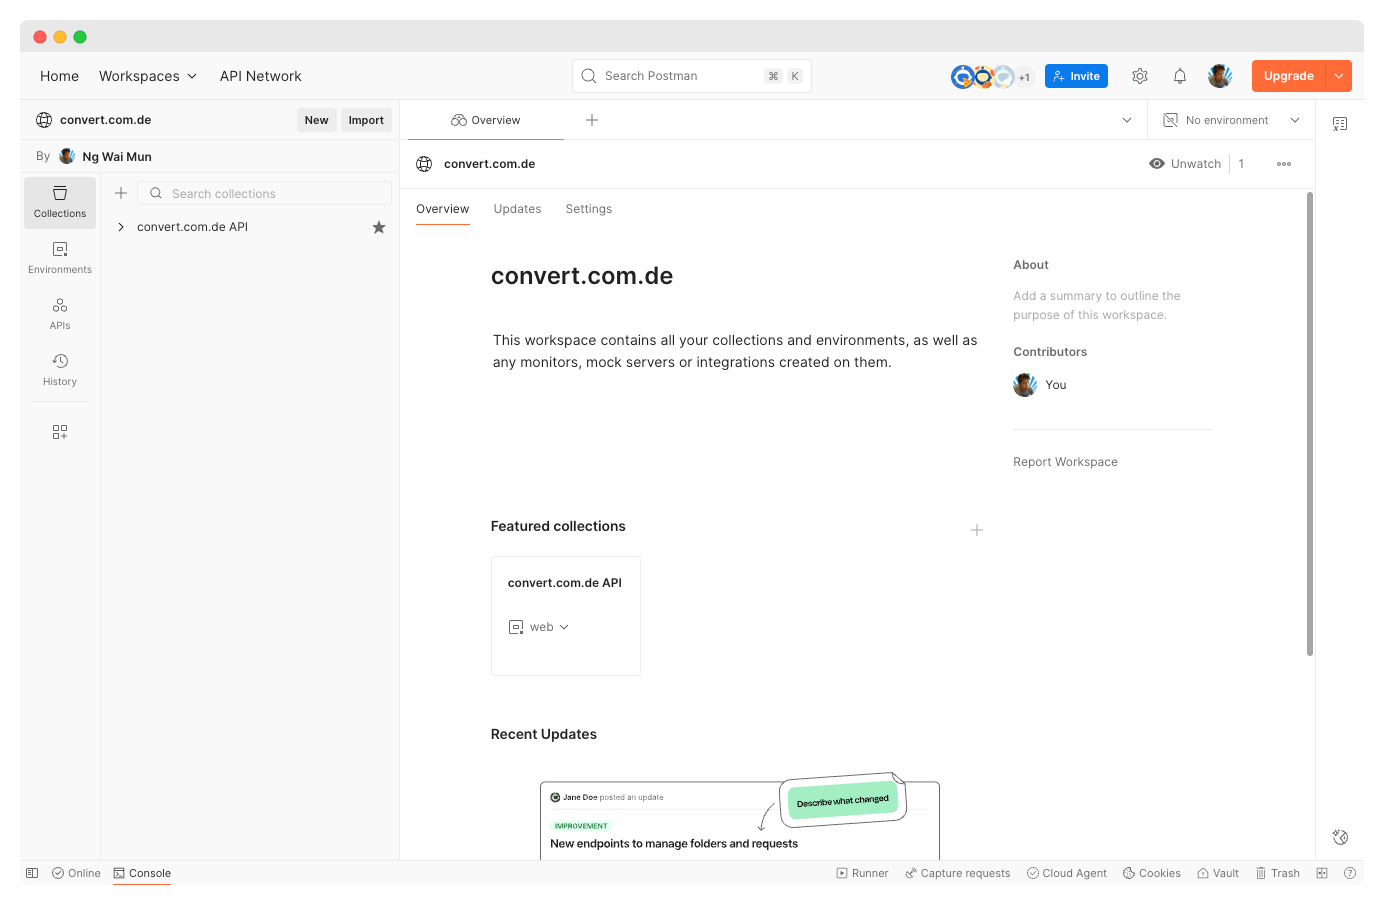This screenshot has height=905, width=1384.
Task: Open the Workspaces dropdown menu
Action: 148,76
